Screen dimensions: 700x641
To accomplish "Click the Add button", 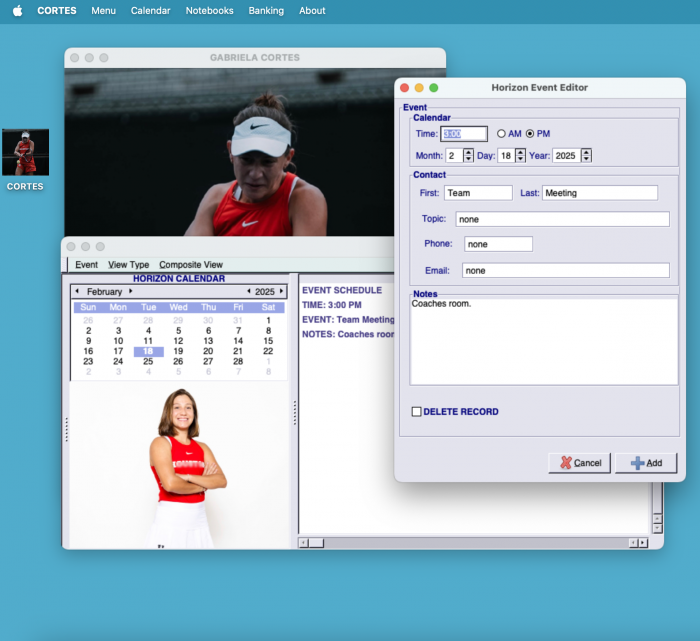I will pos(646,463).
